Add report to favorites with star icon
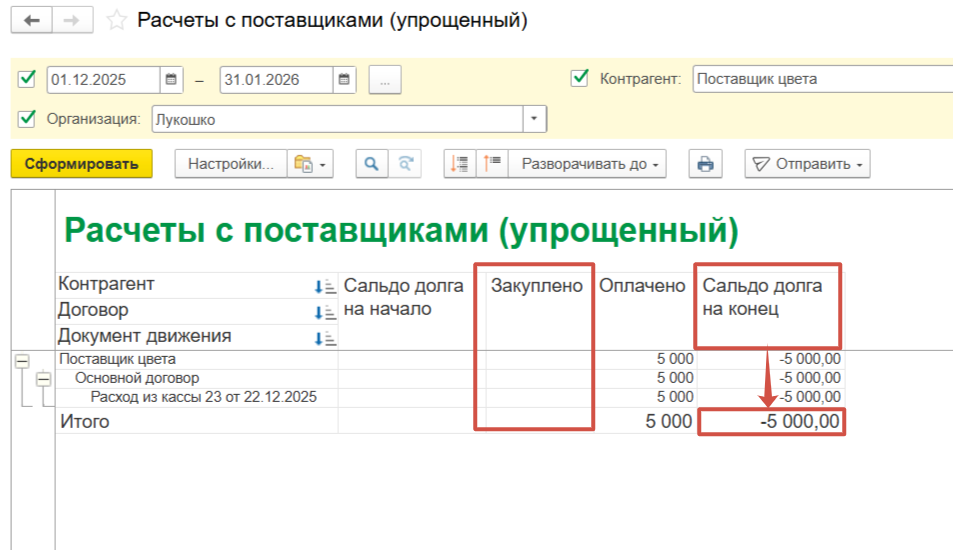 (x=117, y=20)
